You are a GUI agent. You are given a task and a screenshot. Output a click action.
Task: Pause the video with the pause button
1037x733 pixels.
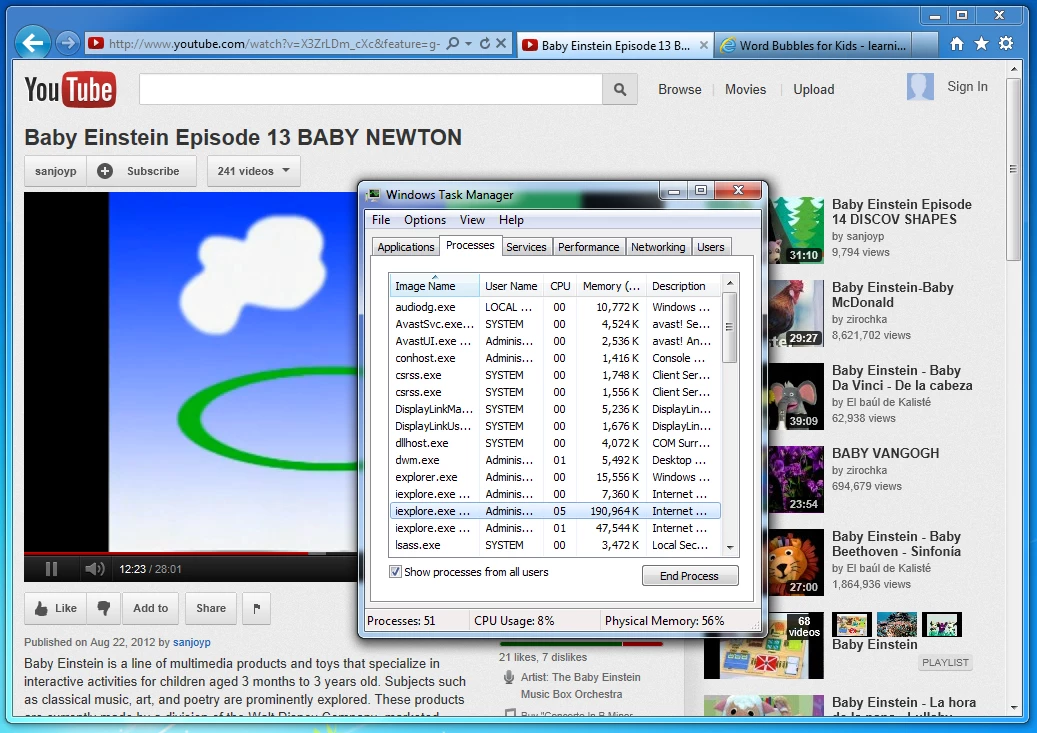52,569
